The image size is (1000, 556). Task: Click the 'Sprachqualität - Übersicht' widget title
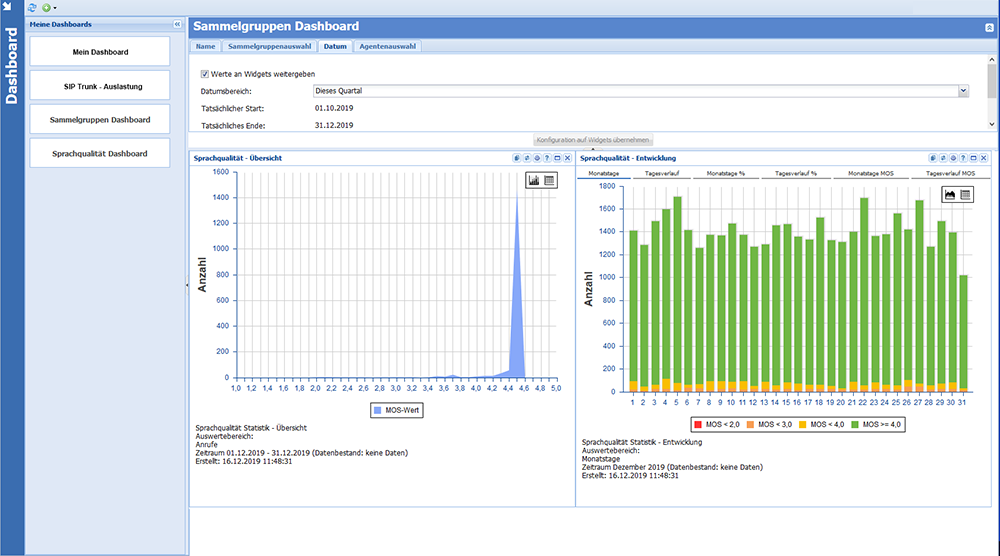point(238,158)
